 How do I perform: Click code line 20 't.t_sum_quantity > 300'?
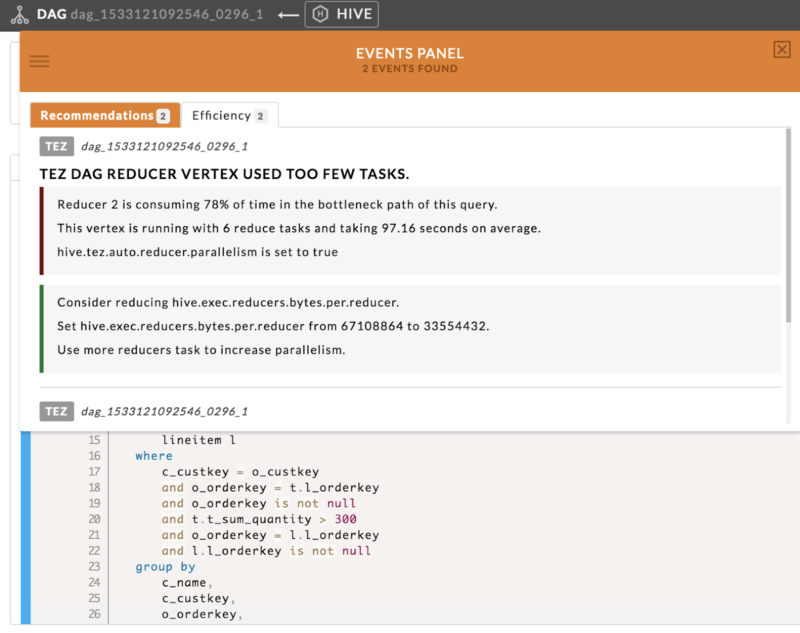click(274, 519)
